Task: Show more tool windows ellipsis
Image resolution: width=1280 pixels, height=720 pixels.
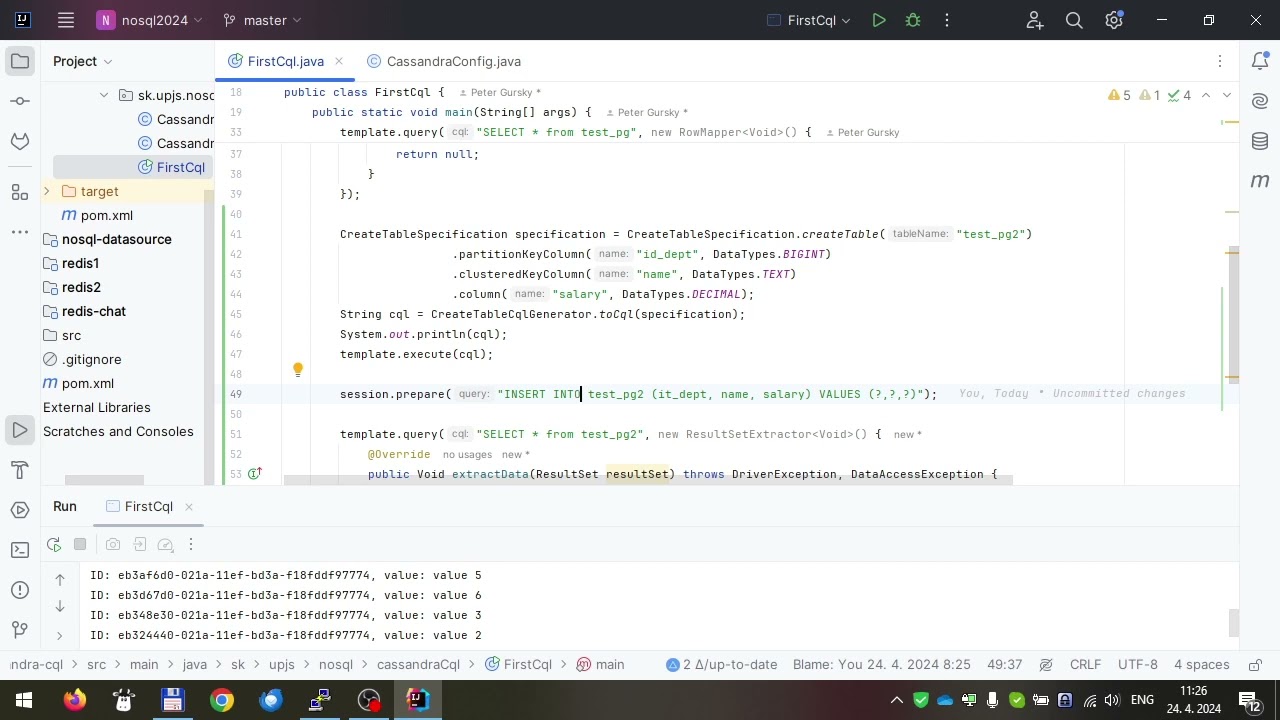Action: [x=20, y=232]
